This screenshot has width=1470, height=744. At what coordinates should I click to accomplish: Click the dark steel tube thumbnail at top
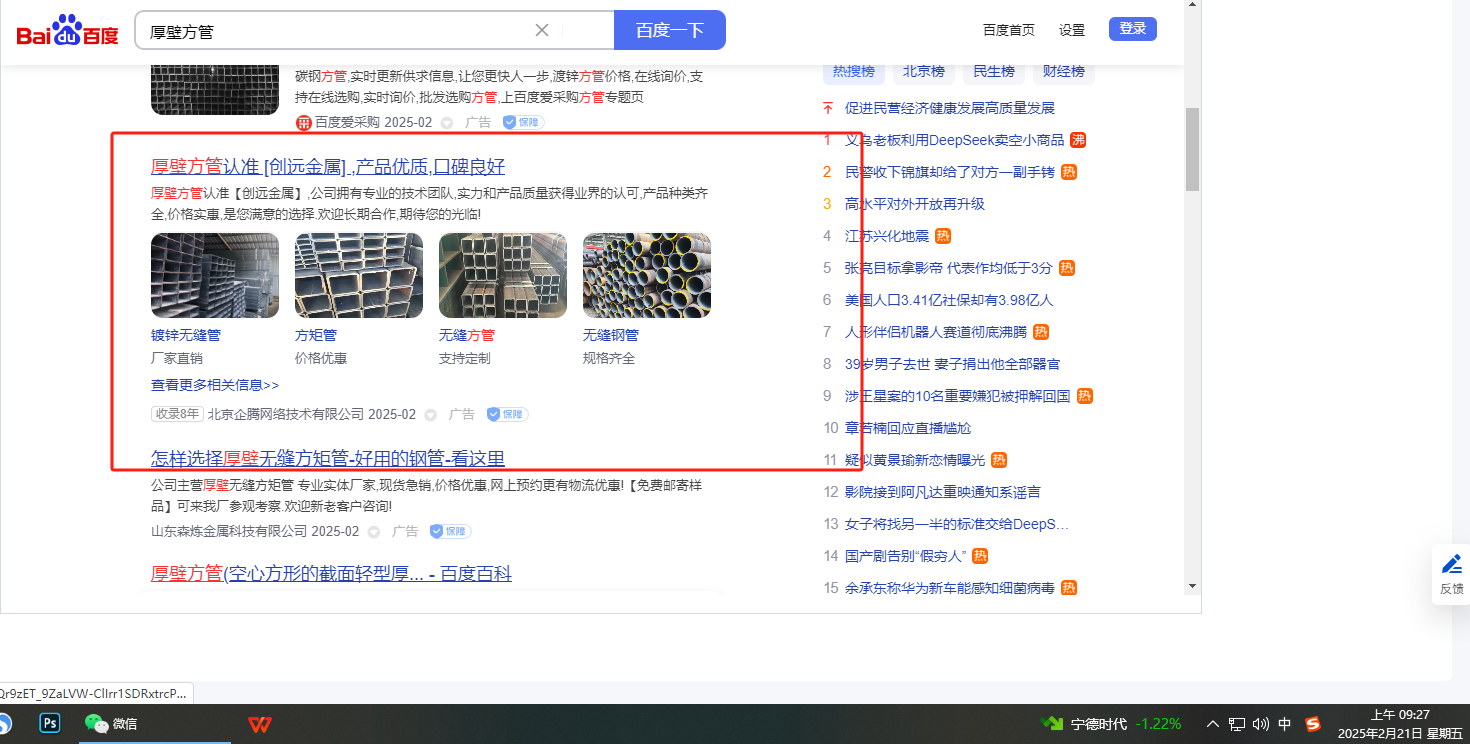tap(215, 90)
